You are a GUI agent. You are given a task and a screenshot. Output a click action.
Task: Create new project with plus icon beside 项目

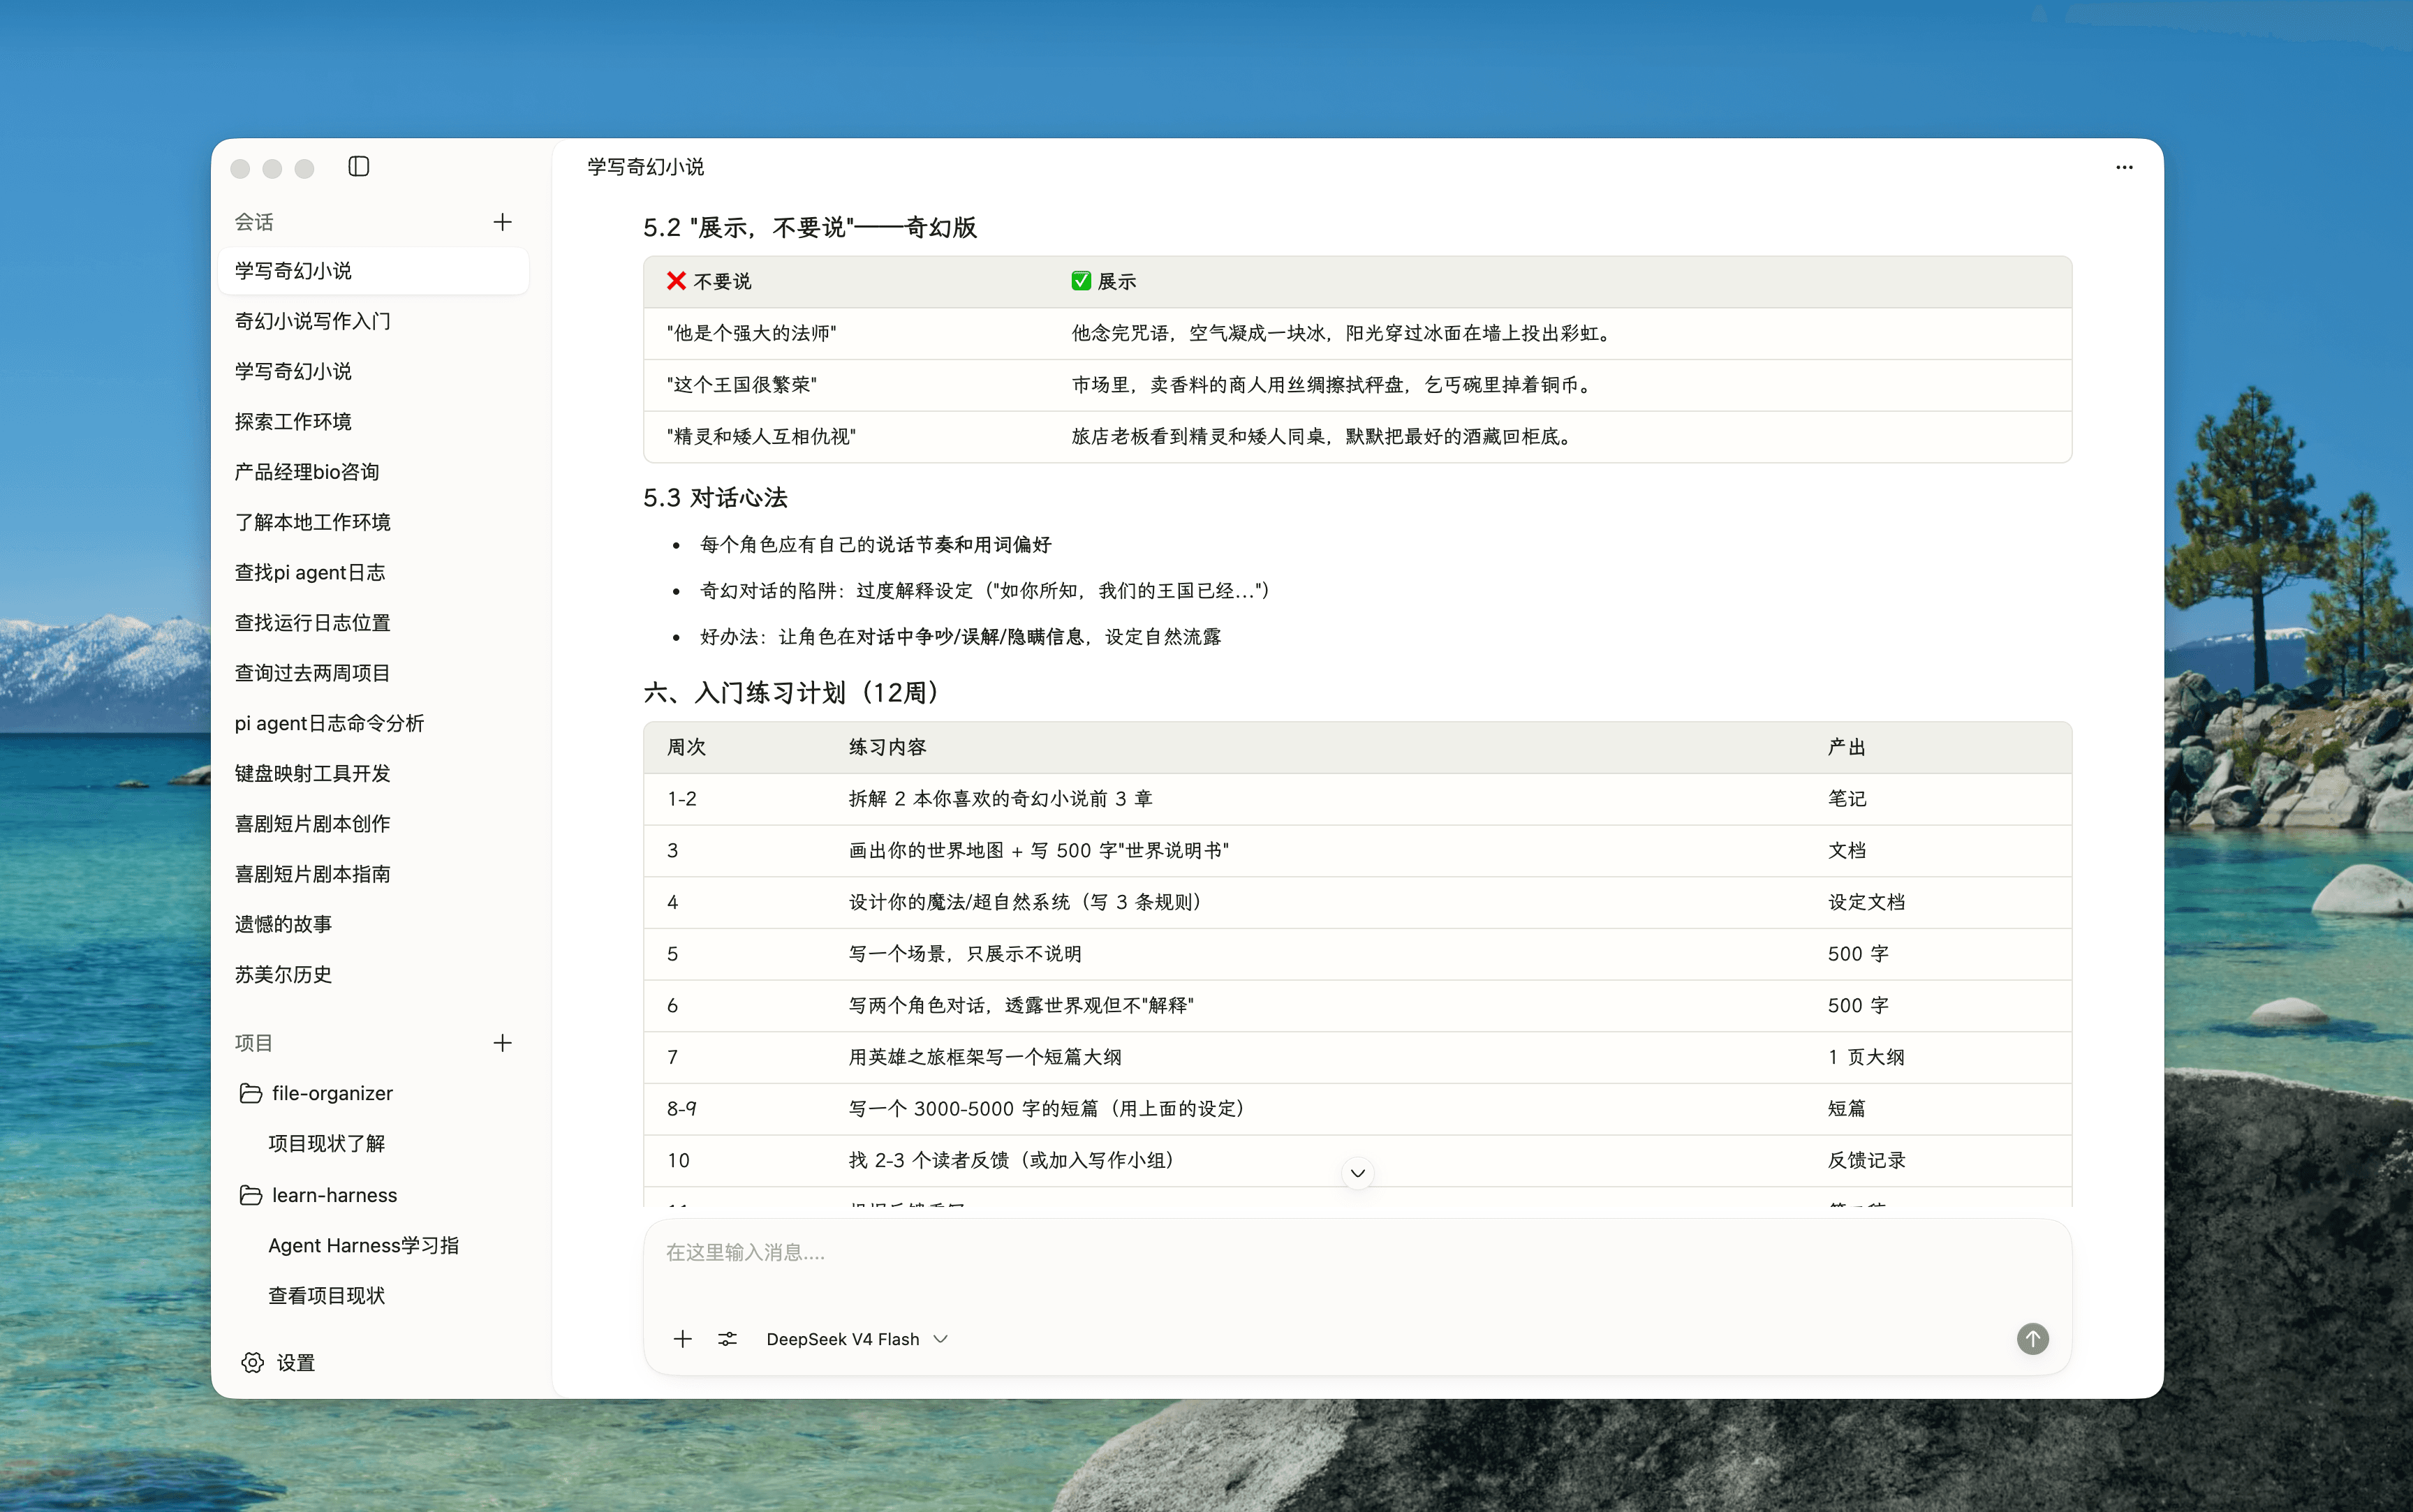[x=503, y=1043]
